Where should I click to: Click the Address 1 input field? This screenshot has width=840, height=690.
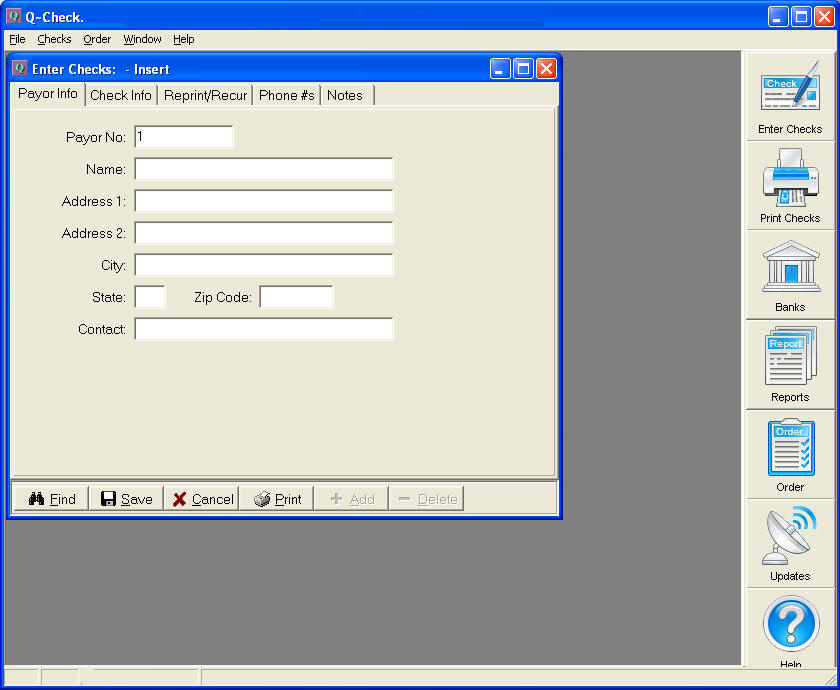264,201
